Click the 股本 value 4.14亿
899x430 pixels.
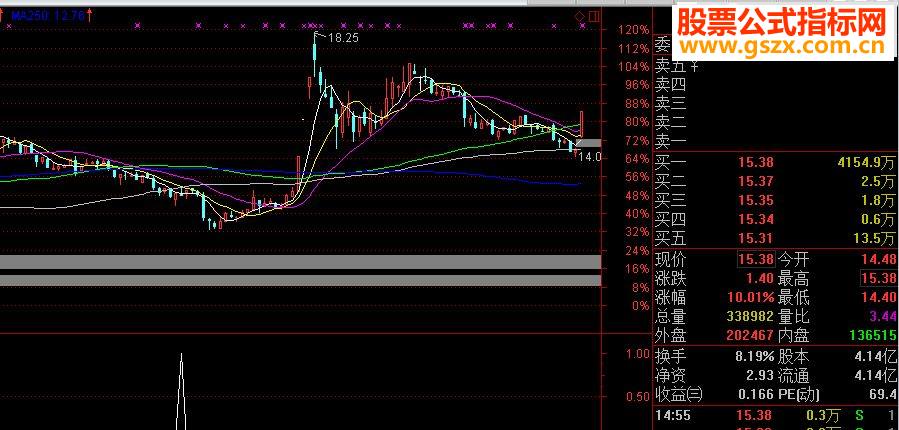click(x=875, y=357)
